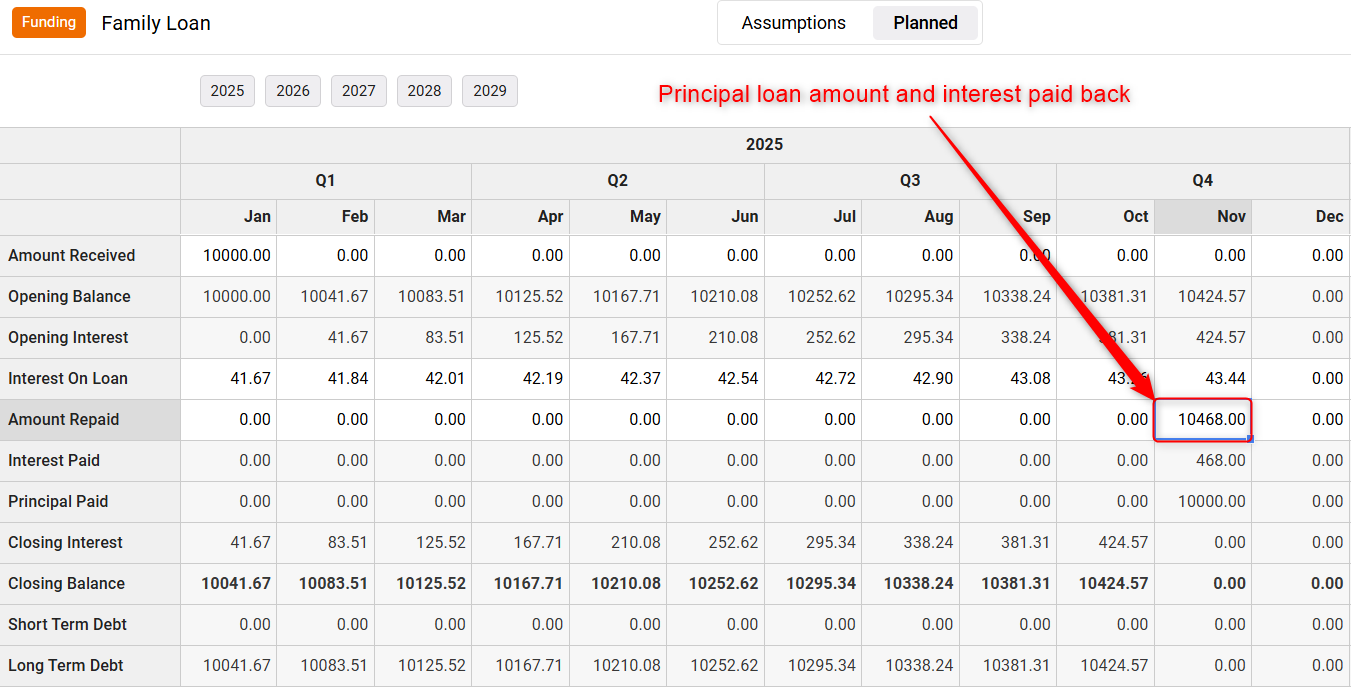Click Opening Balance 10424.57 in Nov
The height and width of the screenshot is (695, 1351).
point(1203,297)
